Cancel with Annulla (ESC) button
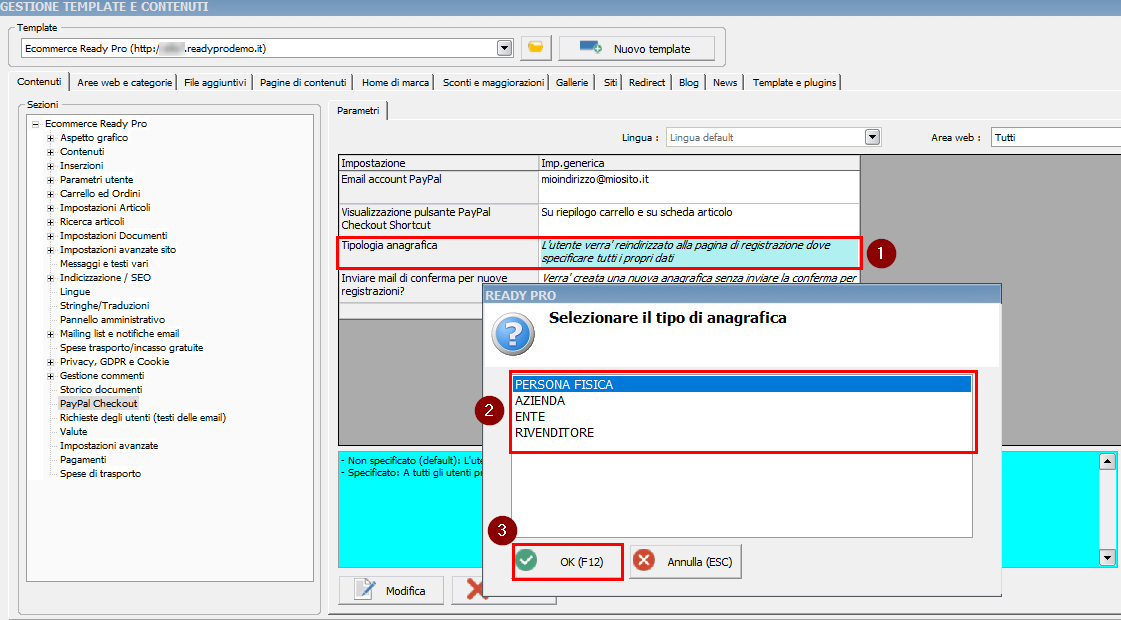The width and height of the screenshot is (1121, 620). click(686, 561)
